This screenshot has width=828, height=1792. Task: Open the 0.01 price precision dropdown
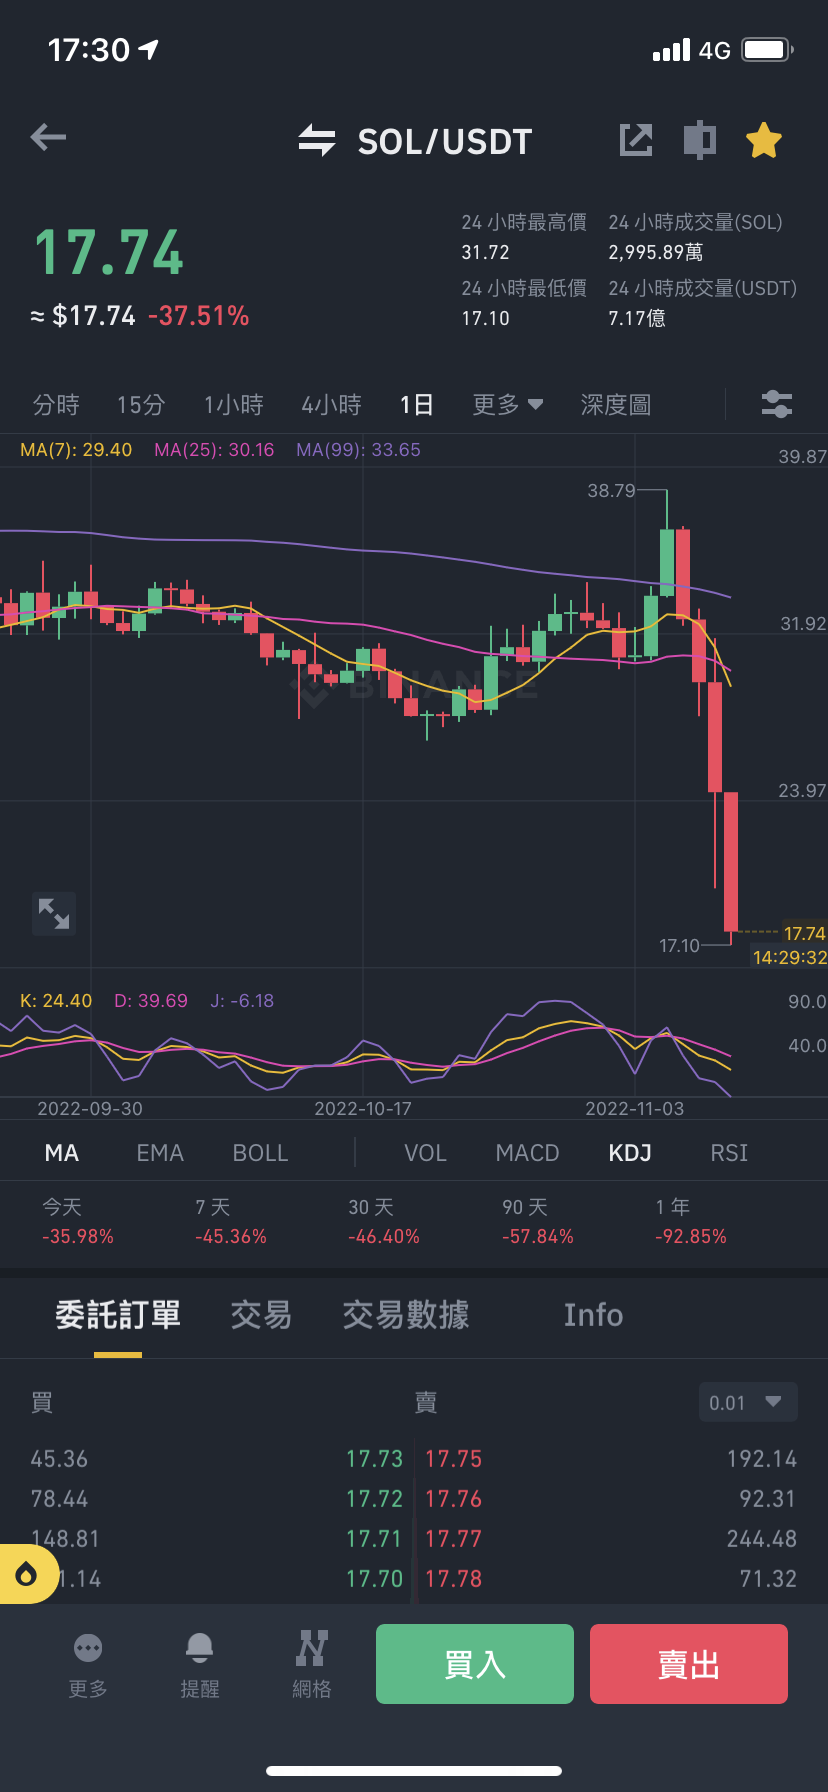point(748,1402)
